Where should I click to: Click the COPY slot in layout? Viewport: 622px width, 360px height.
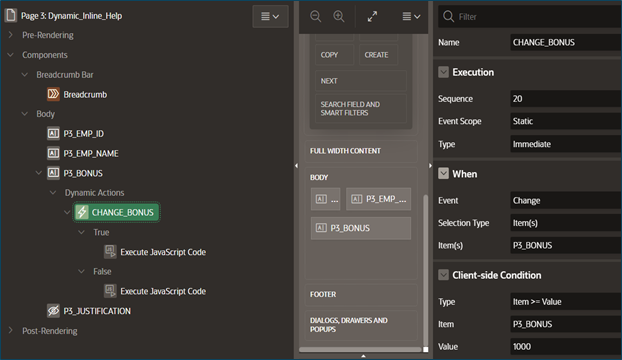click(334, 55)
